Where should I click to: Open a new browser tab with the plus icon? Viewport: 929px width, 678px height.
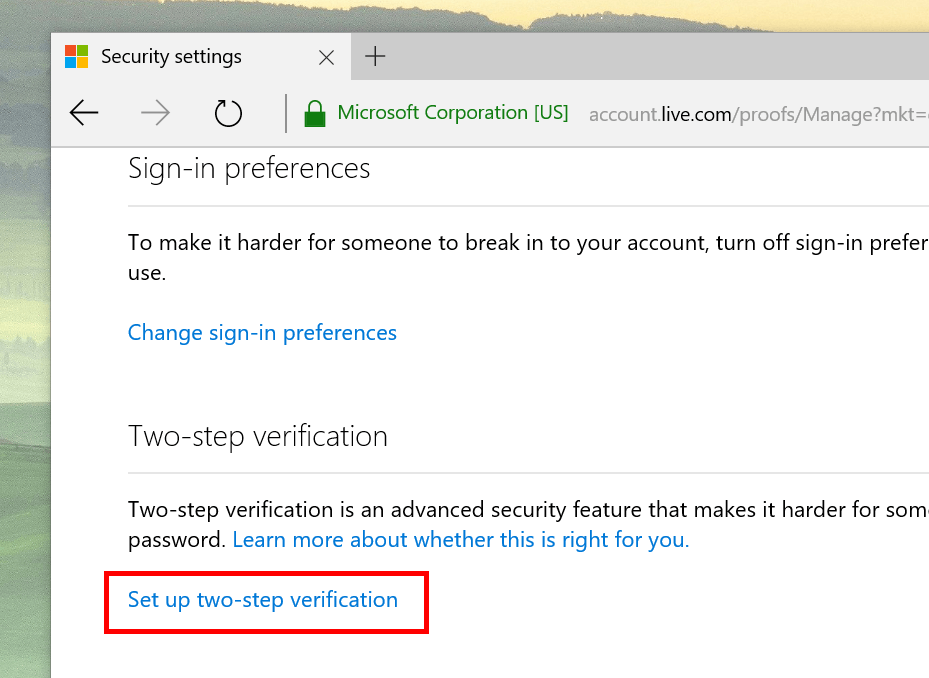click(375, 55)
